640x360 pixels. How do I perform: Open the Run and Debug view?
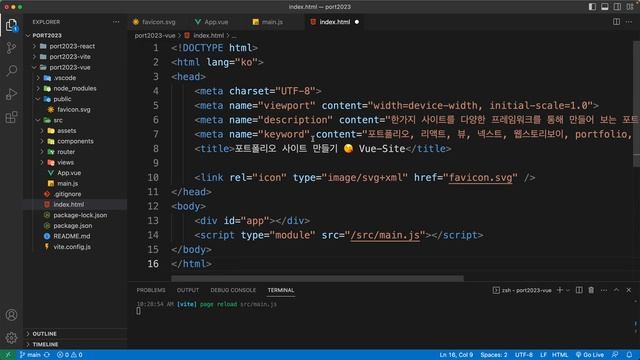[11, 94]
